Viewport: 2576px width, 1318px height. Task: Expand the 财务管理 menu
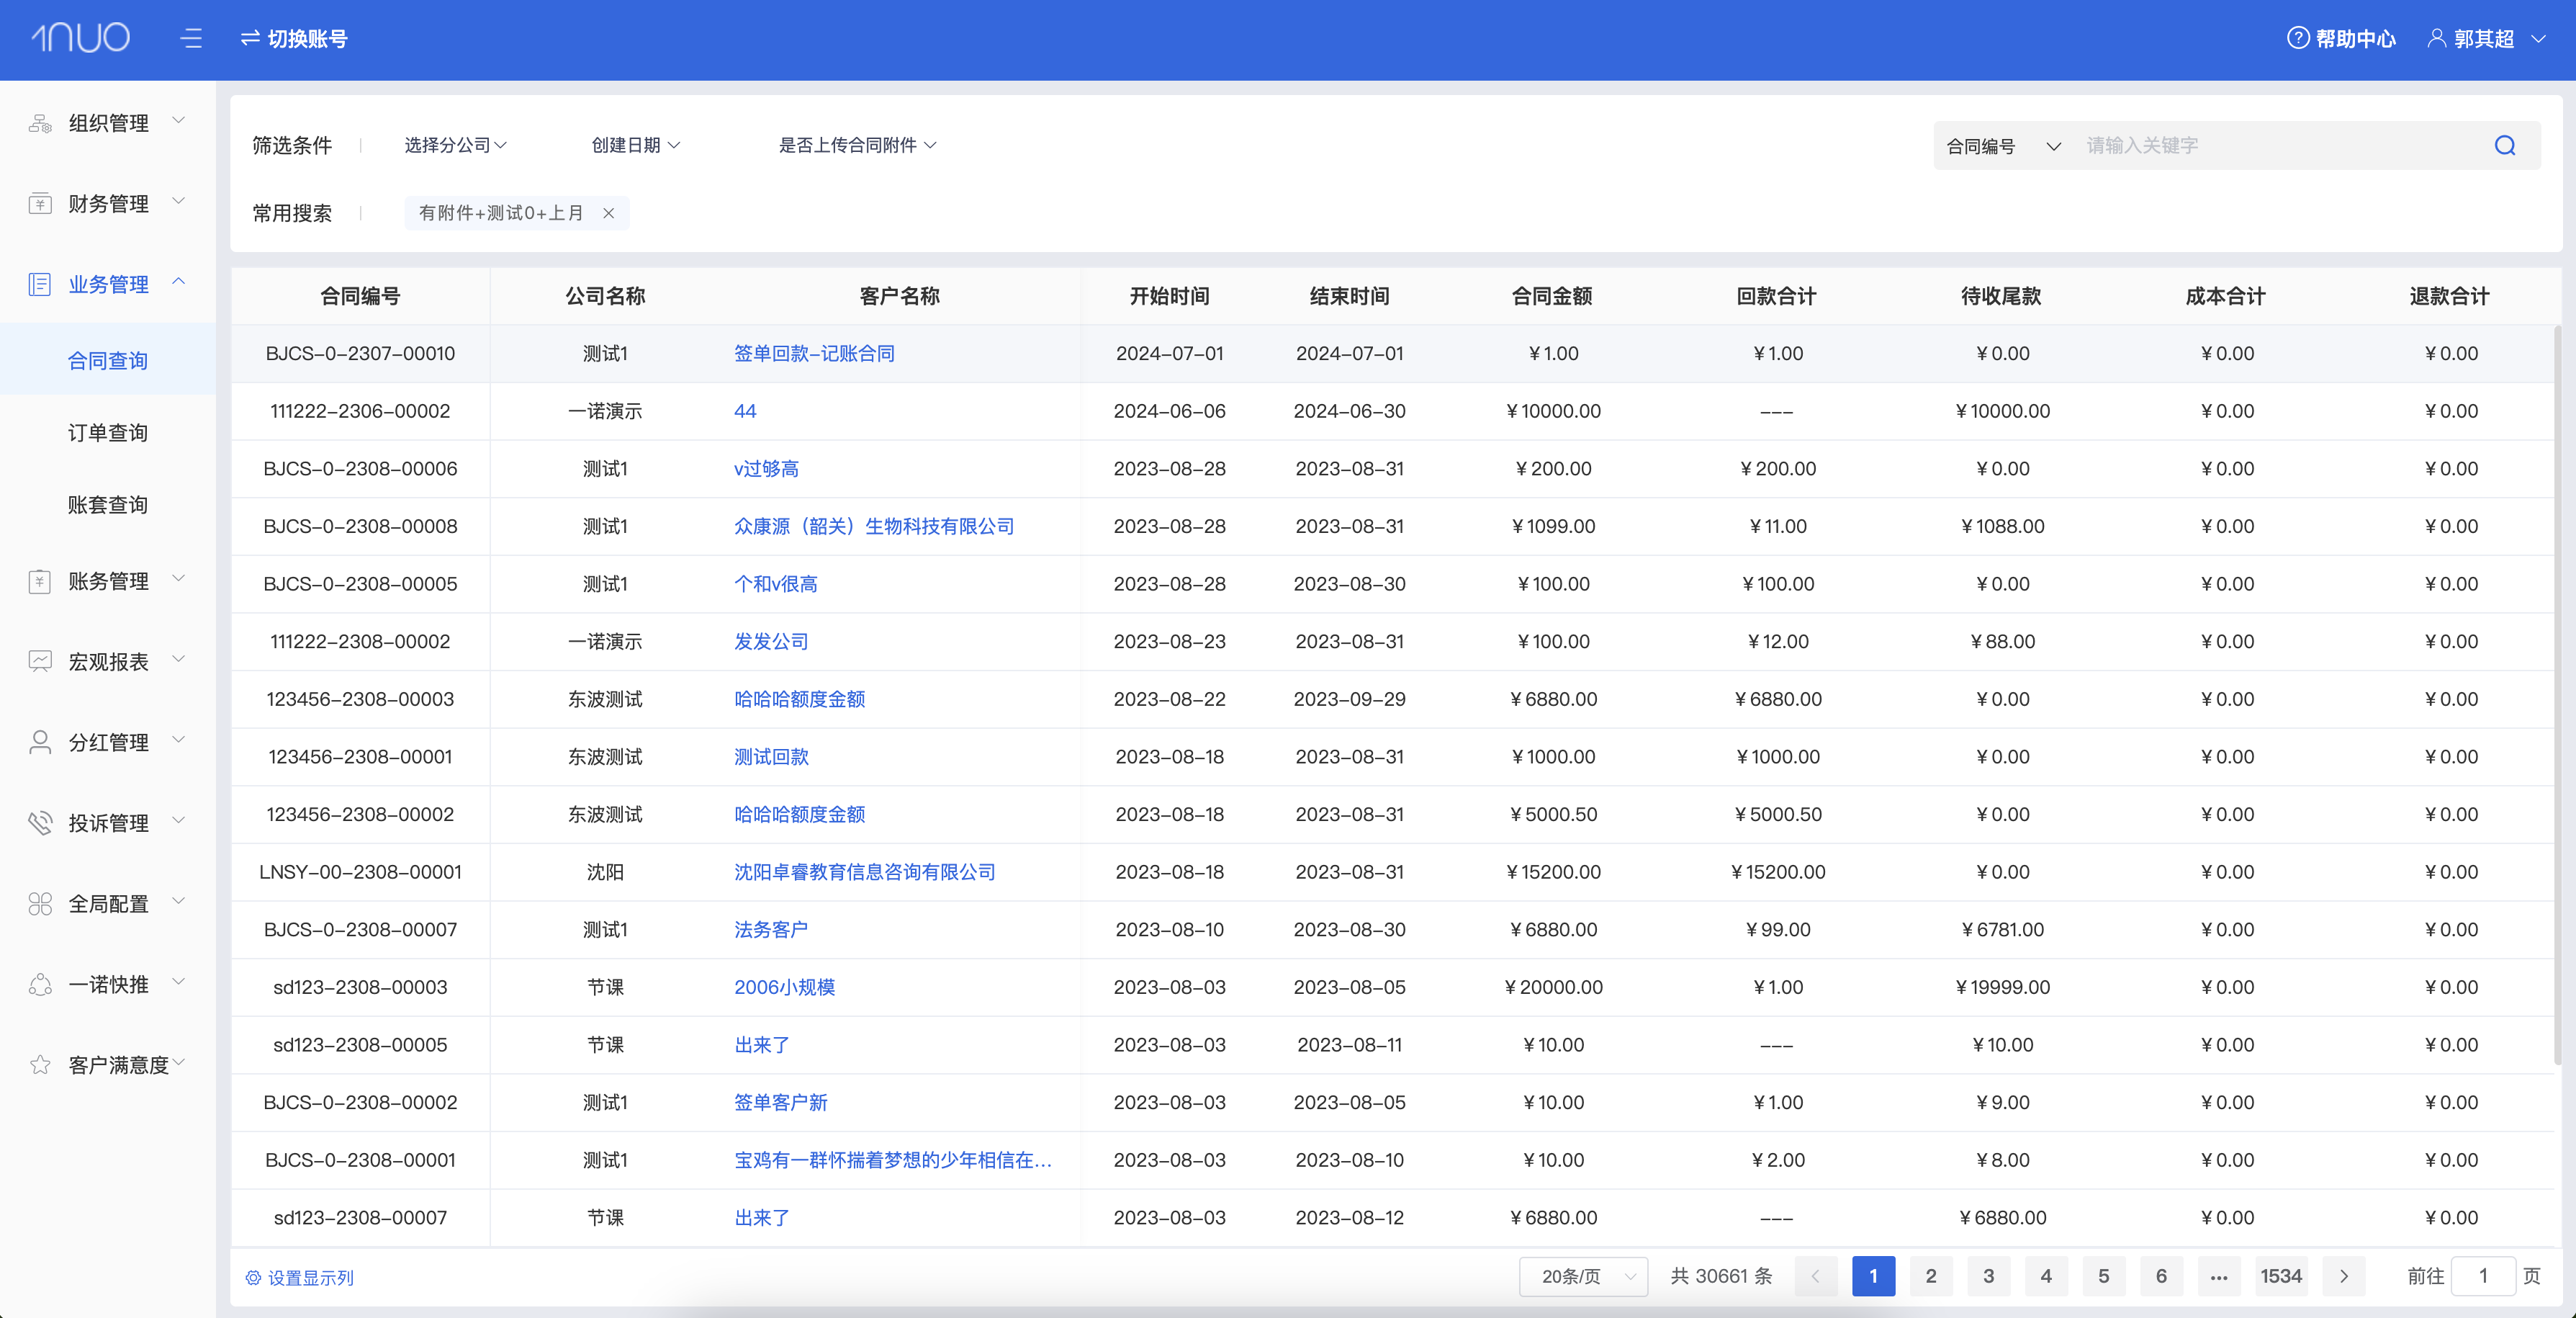179,201
